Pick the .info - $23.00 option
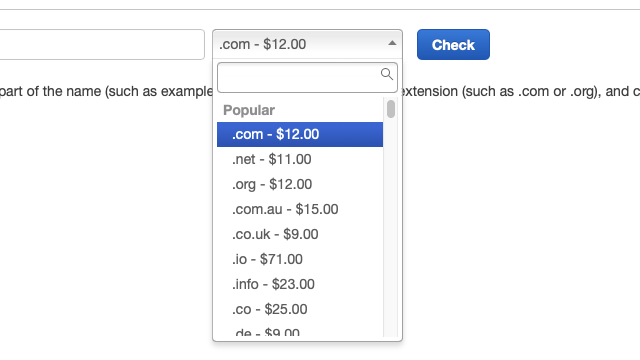640x360 pixels. (x=300, y=284)
